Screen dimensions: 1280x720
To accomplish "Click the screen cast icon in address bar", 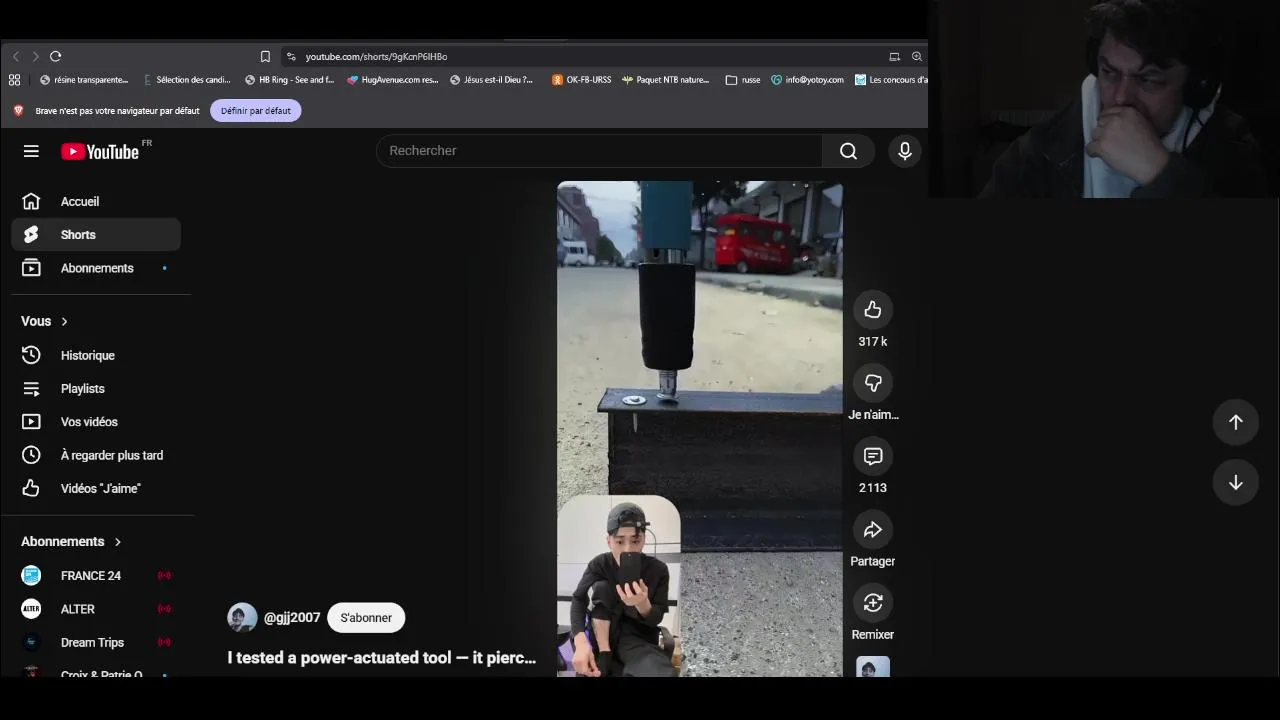I will pyautogui.click(x=894, y=56).
